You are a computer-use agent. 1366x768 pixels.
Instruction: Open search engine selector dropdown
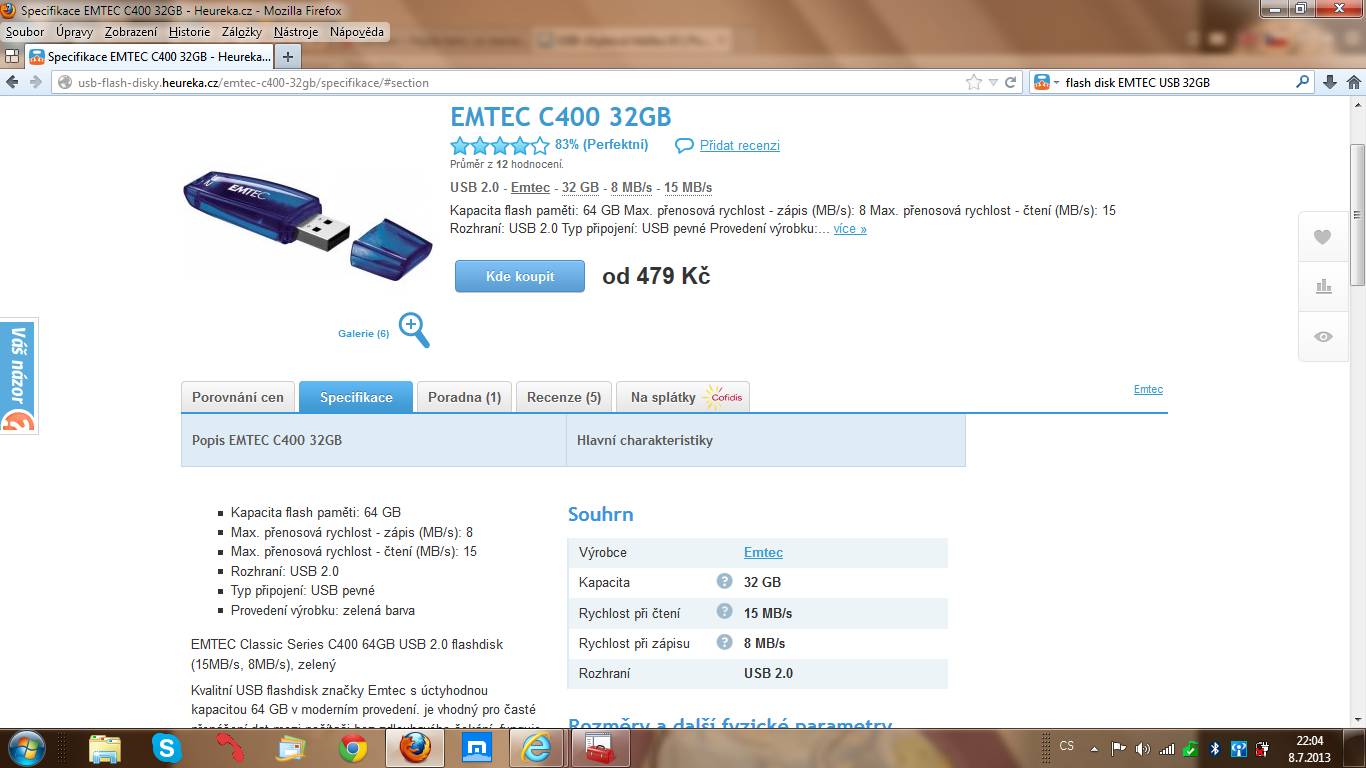[1056, 82]
